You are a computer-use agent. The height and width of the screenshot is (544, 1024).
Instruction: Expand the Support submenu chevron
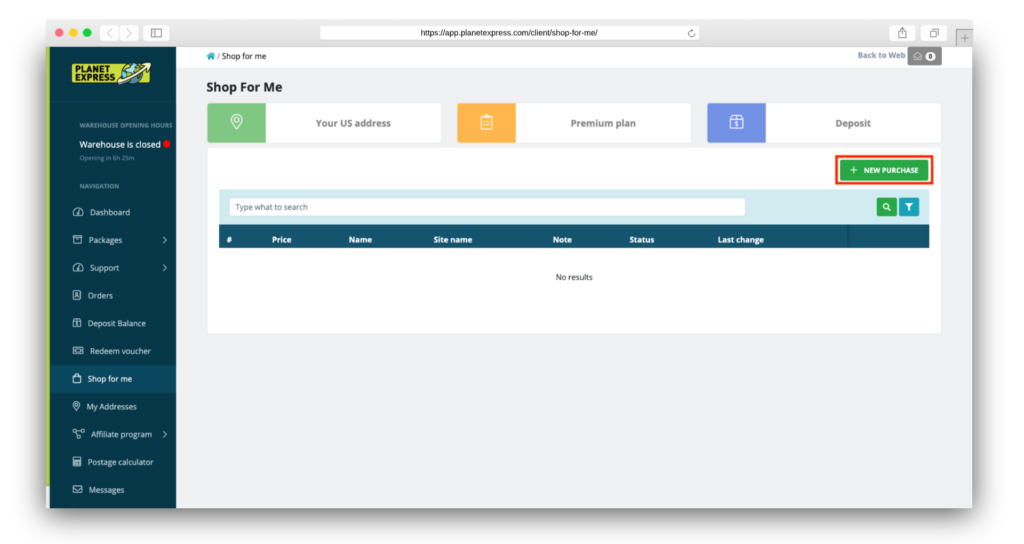(165, 268)
